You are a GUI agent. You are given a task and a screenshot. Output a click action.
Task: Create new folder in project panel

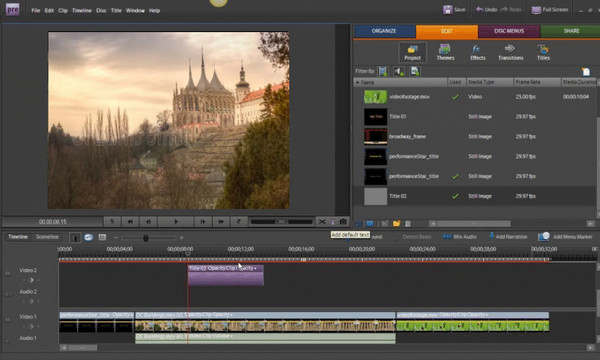[396, 223]
